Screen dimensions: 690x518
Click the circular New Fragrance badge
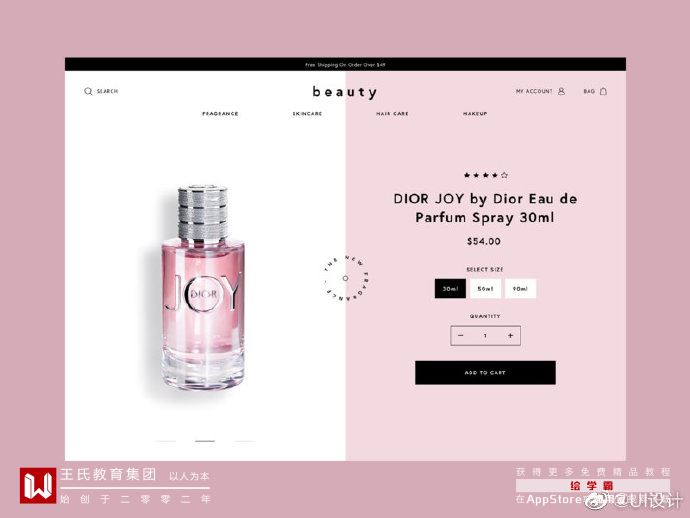click(x=345, y=278)
